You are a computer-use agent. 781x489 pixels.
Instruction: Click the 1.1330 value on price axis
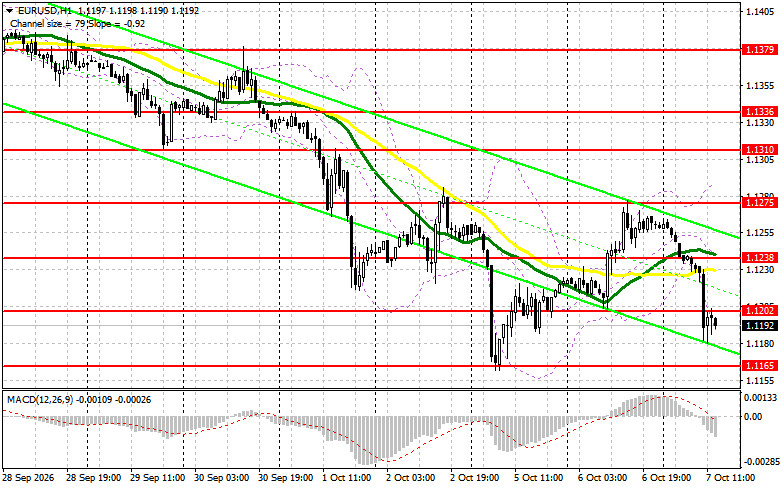[x=760, y=122]
